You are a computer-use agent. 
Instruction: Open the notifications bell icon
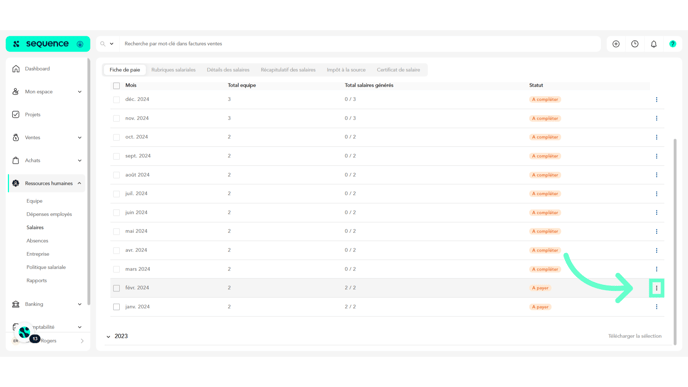654,44
